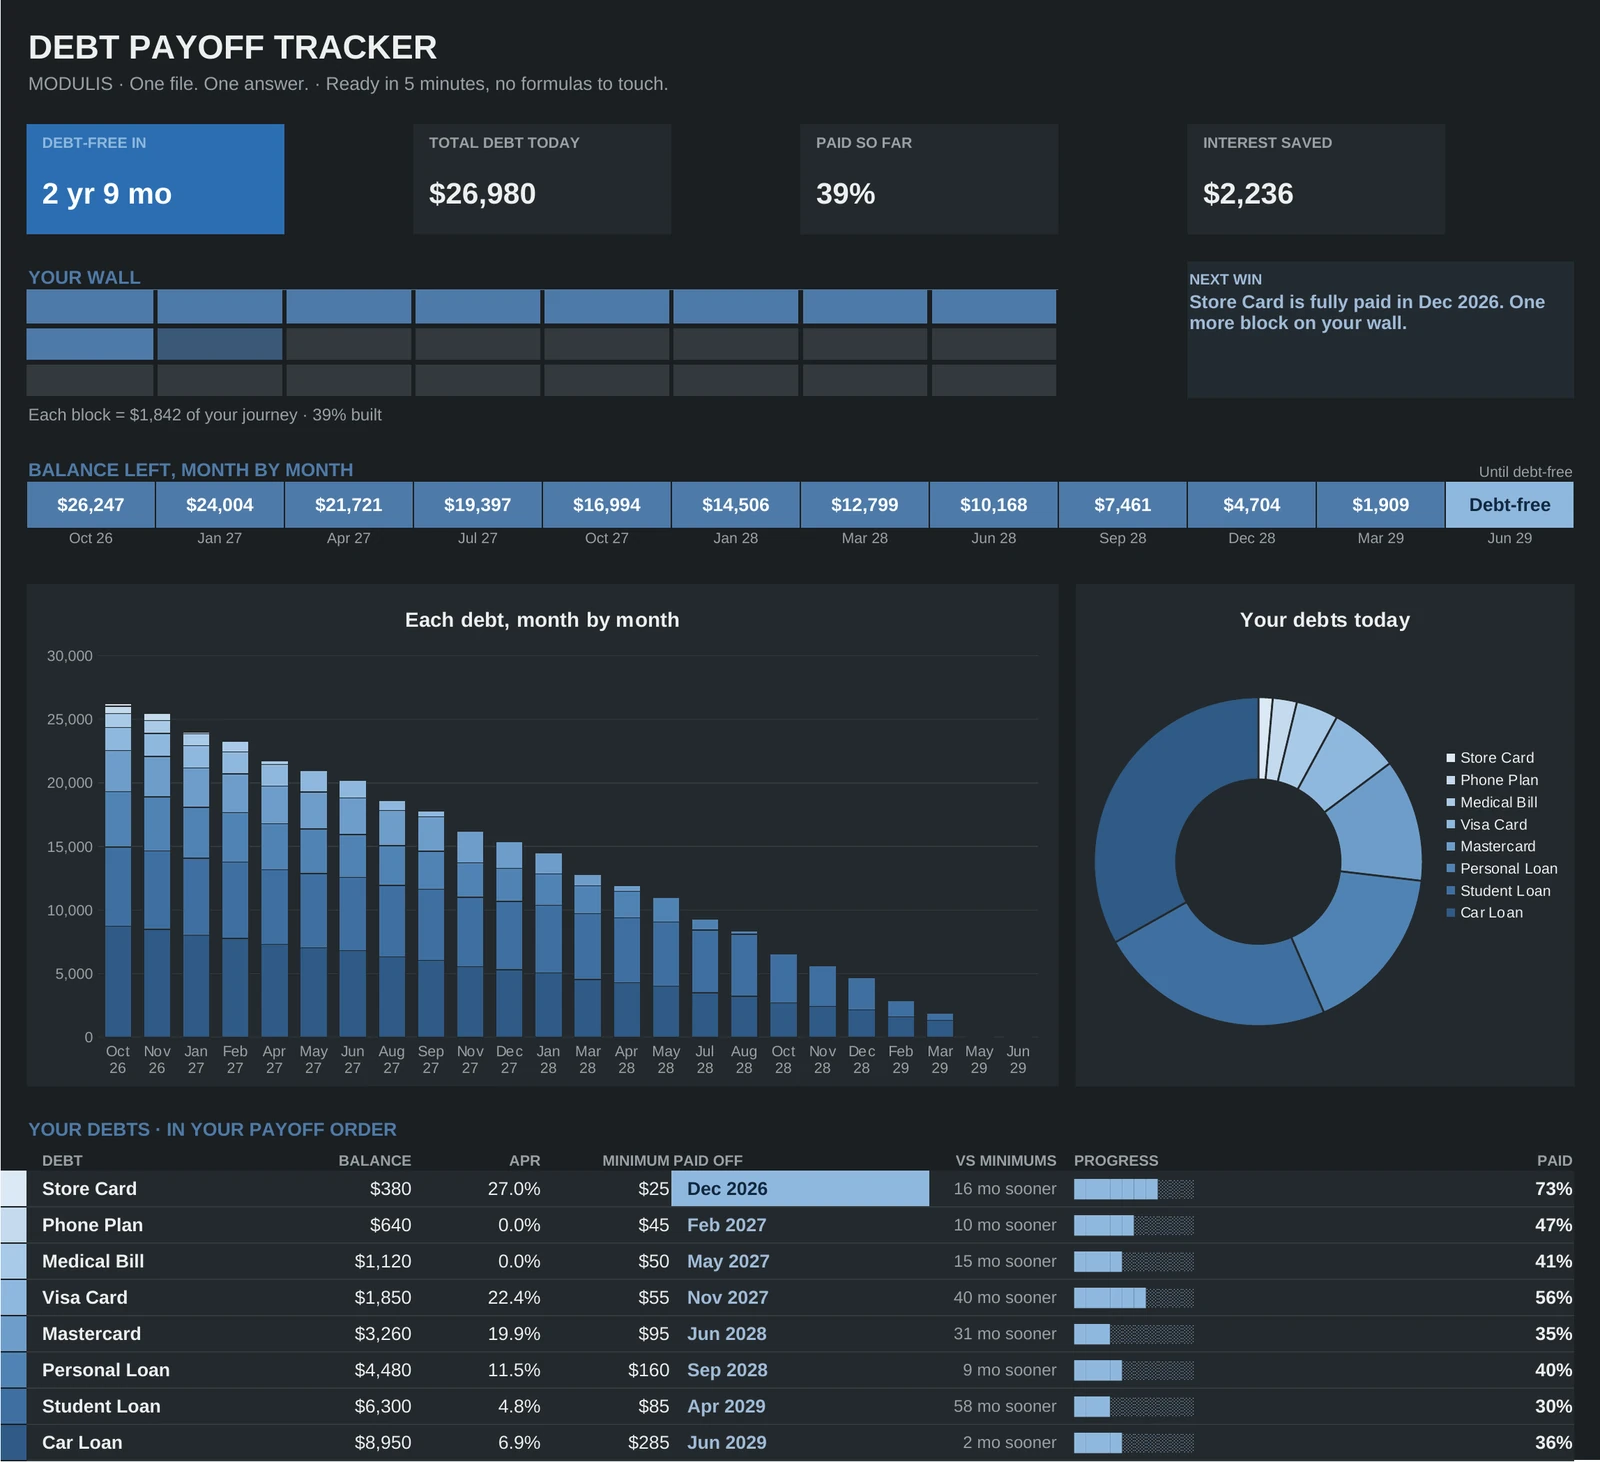Click the APR column header
Viewport: 1600px width, 1462px height.
(x=525, y=1161)
